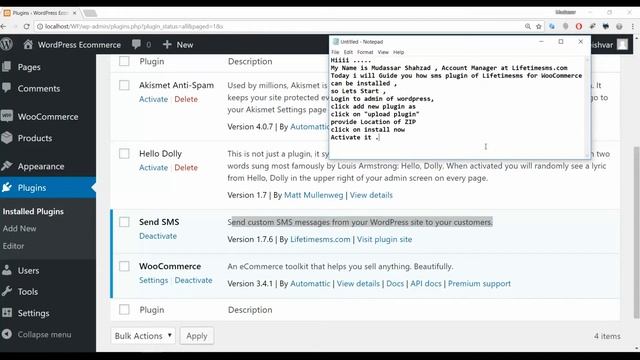Open WooCommerce API docs link

(426, 283)
